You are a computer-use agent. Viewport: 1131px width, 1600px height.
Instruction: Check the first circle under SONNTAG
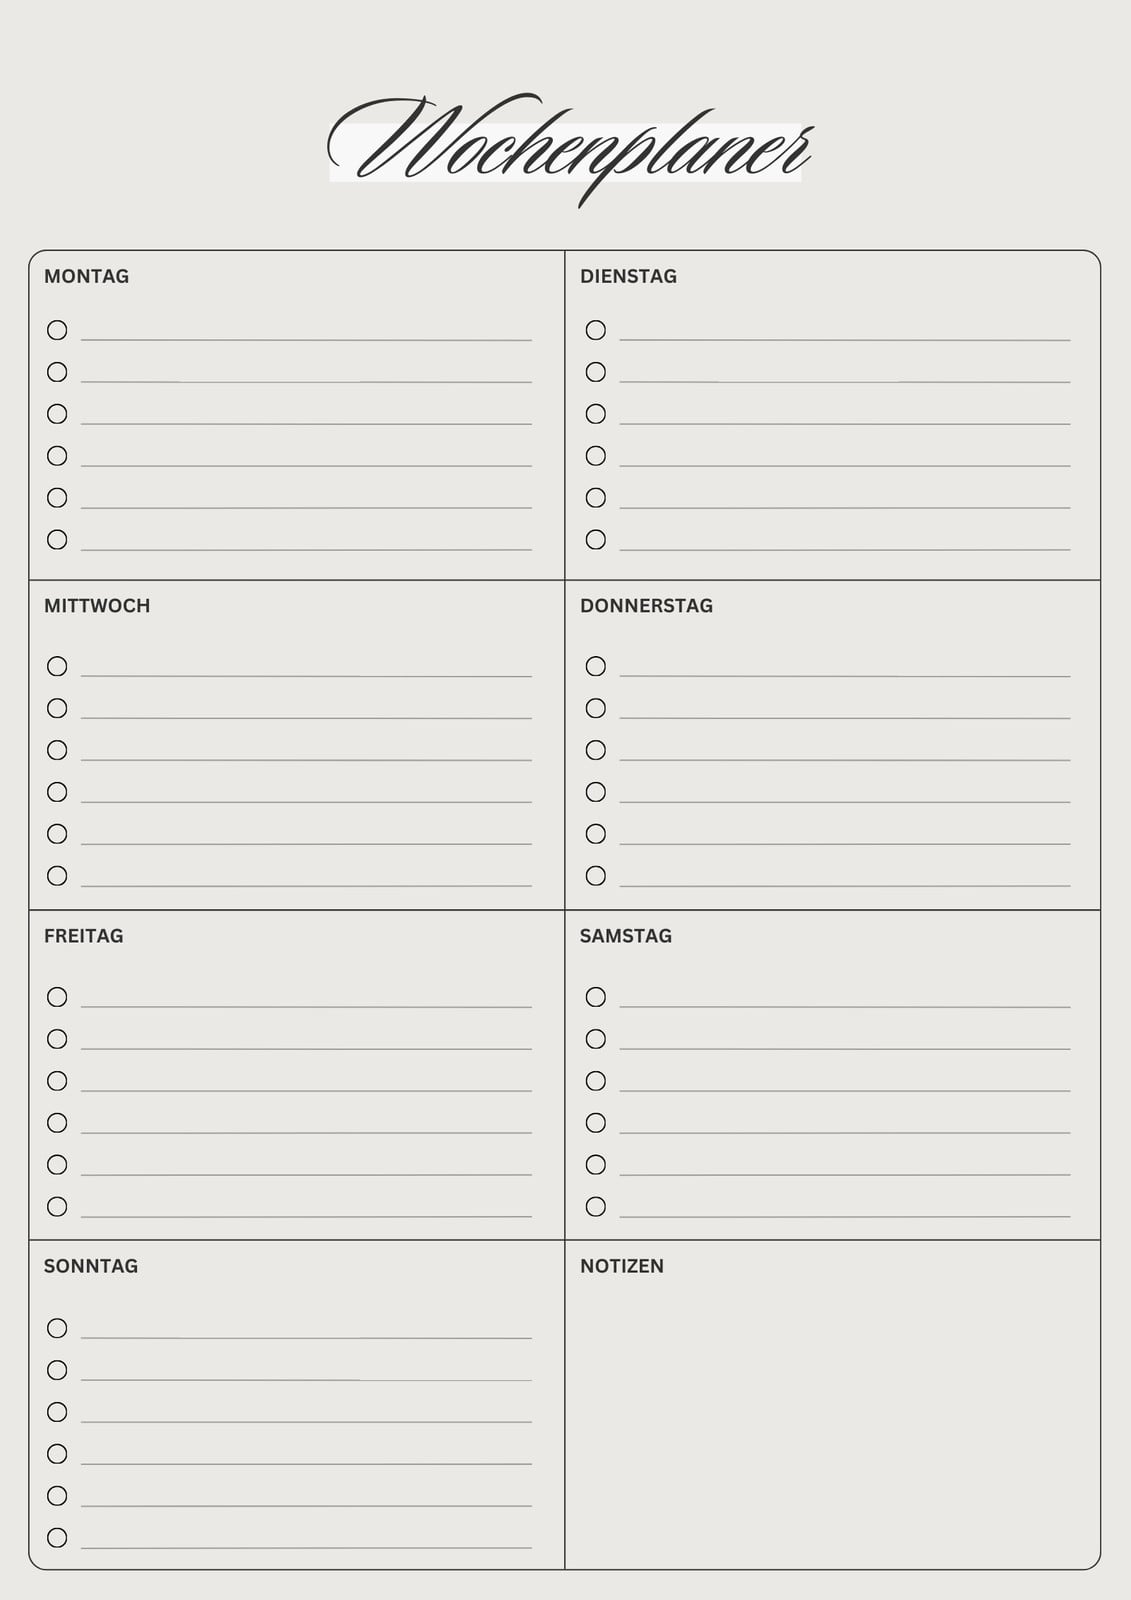tap(57, 1328)
